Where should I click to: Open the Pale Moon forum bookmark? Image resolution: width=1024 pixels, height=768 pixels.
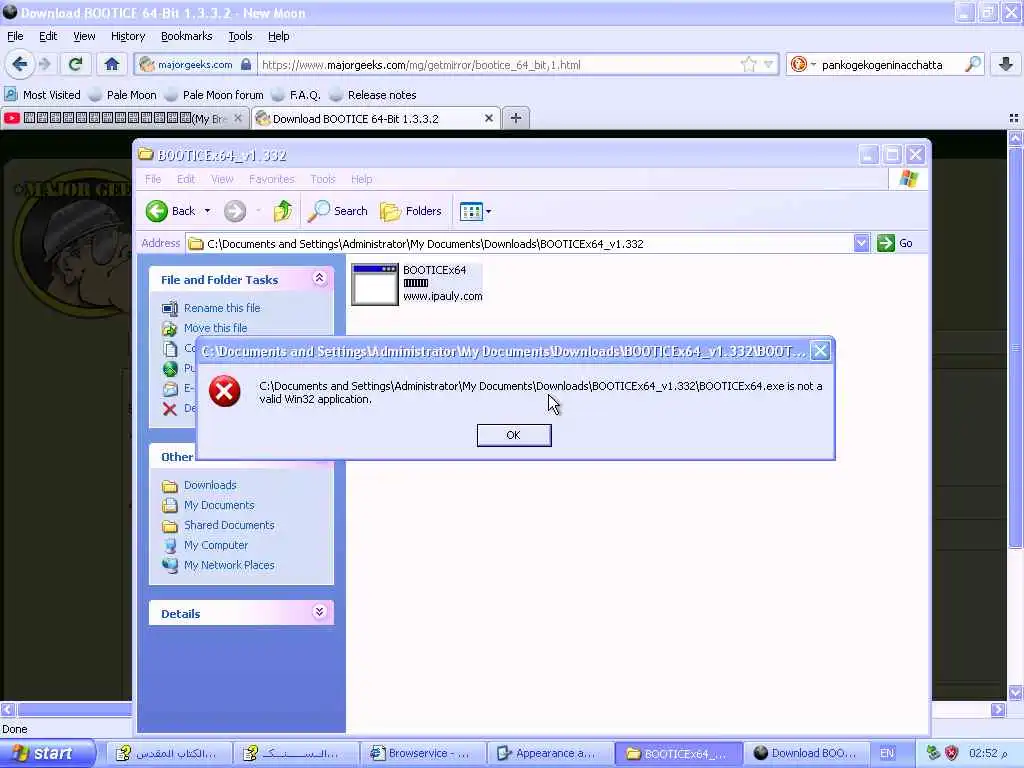point(215,95)
